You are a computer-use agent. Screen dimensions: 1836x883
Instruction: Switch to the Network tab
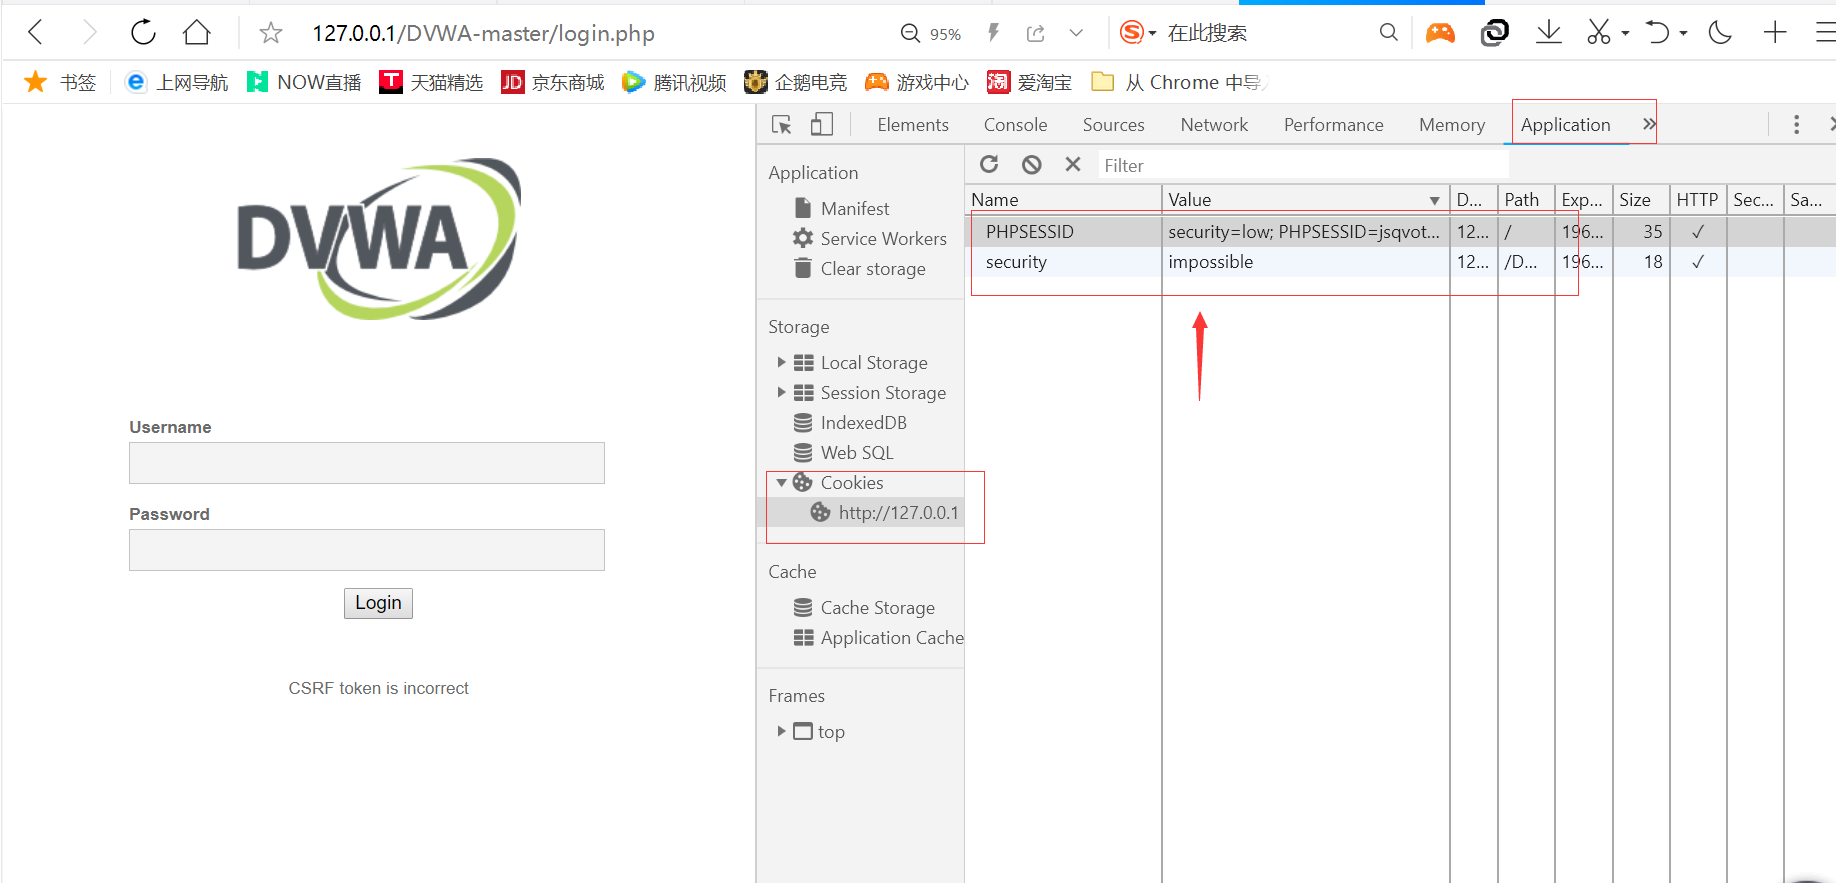click(x=1214, y=125)
